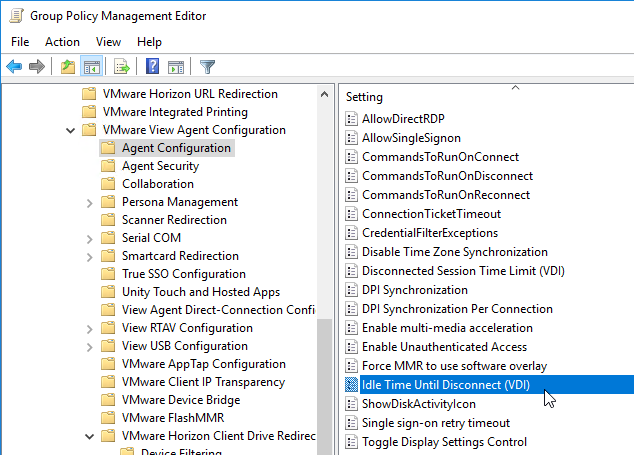
Task: Click the VMware Horizon URL Redirection folder icon
Action: coord(89,94)
